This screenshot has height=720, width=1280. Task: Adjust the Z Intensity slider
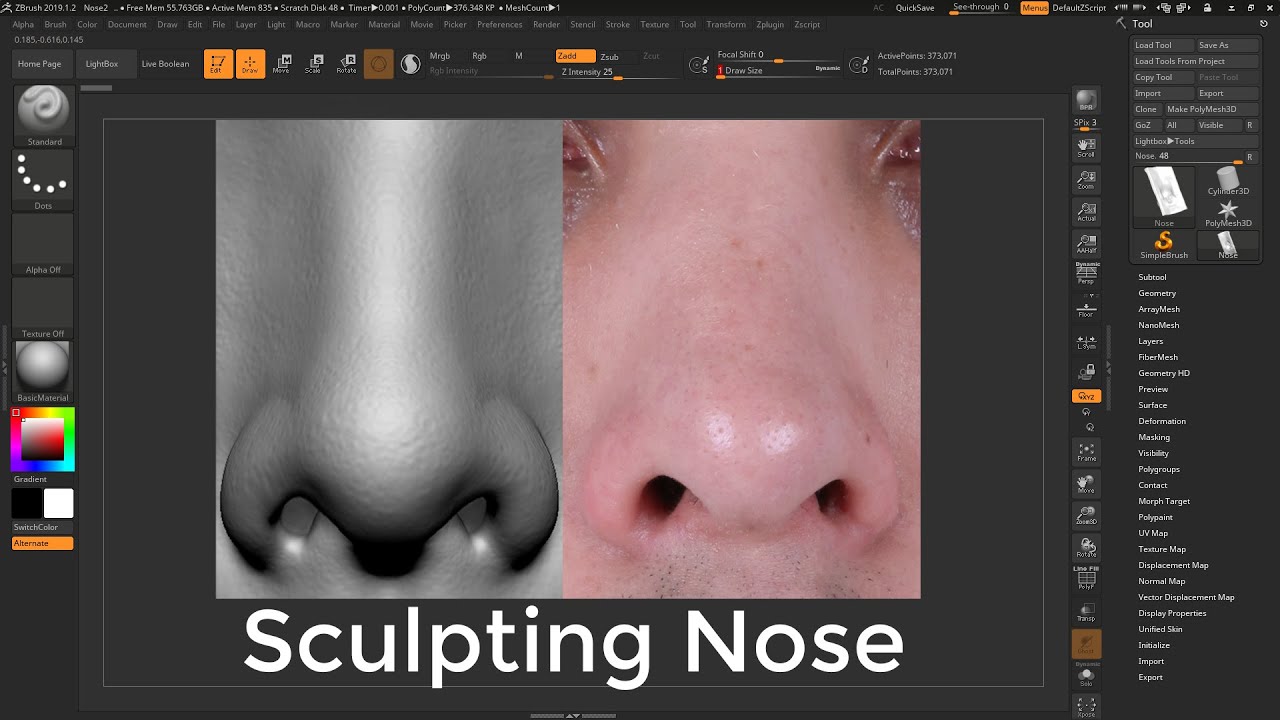click(x=619, y=72)
